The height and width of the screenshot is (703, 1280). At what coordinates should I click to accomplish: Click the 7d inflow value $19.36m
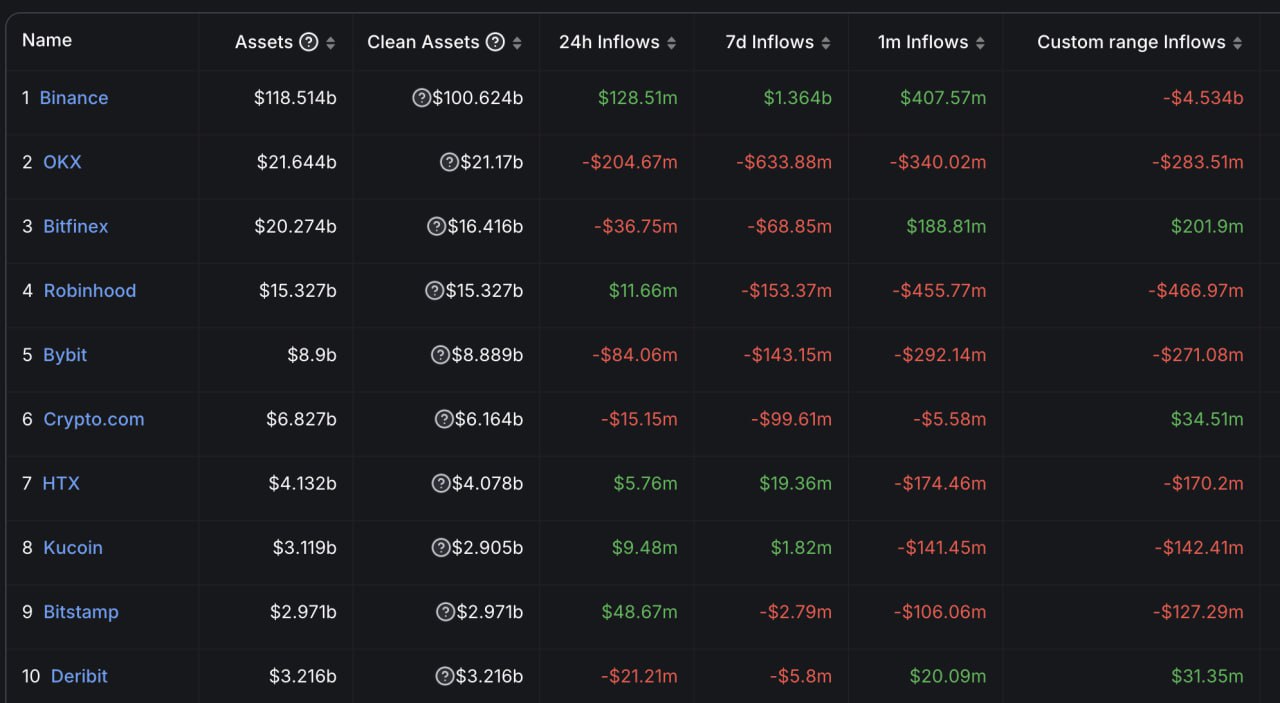pos(796,483)
